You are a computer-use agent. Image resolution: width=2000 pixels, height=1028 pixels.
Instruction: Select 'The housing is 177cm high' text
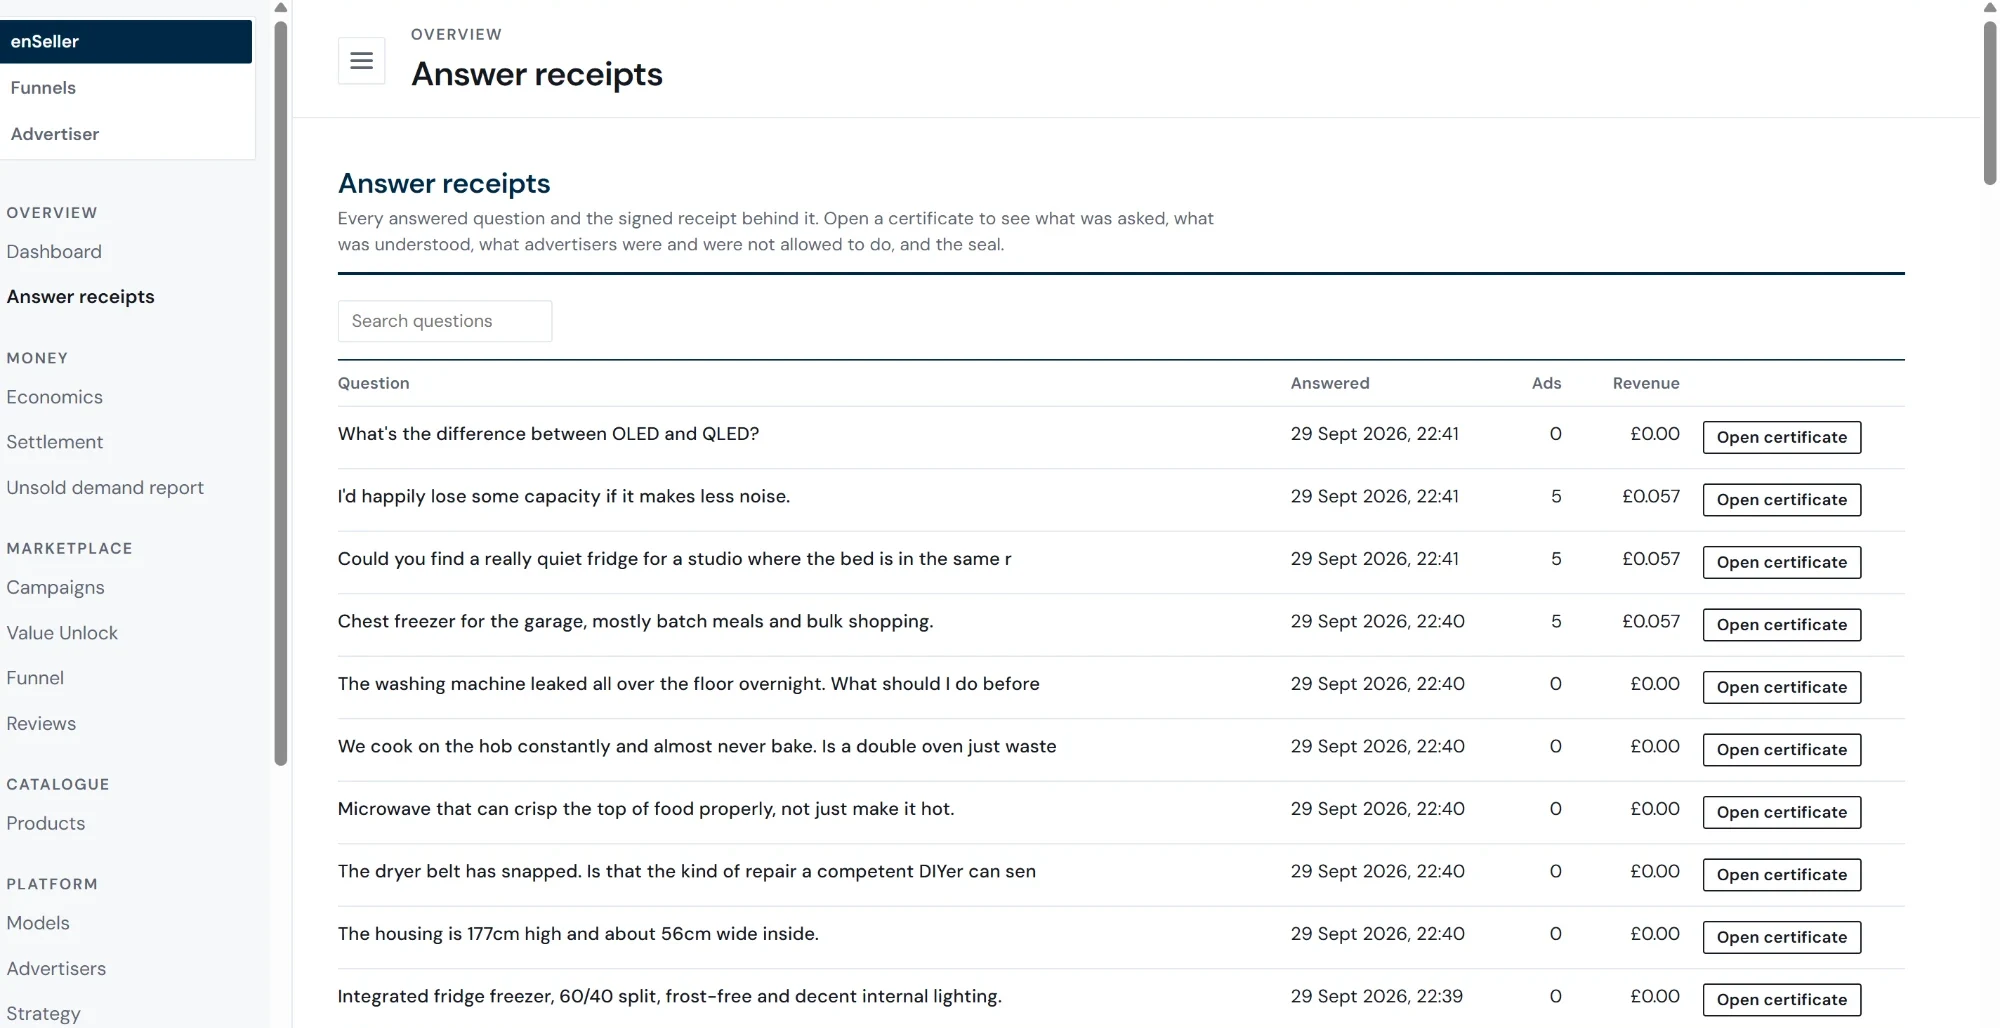578,934
